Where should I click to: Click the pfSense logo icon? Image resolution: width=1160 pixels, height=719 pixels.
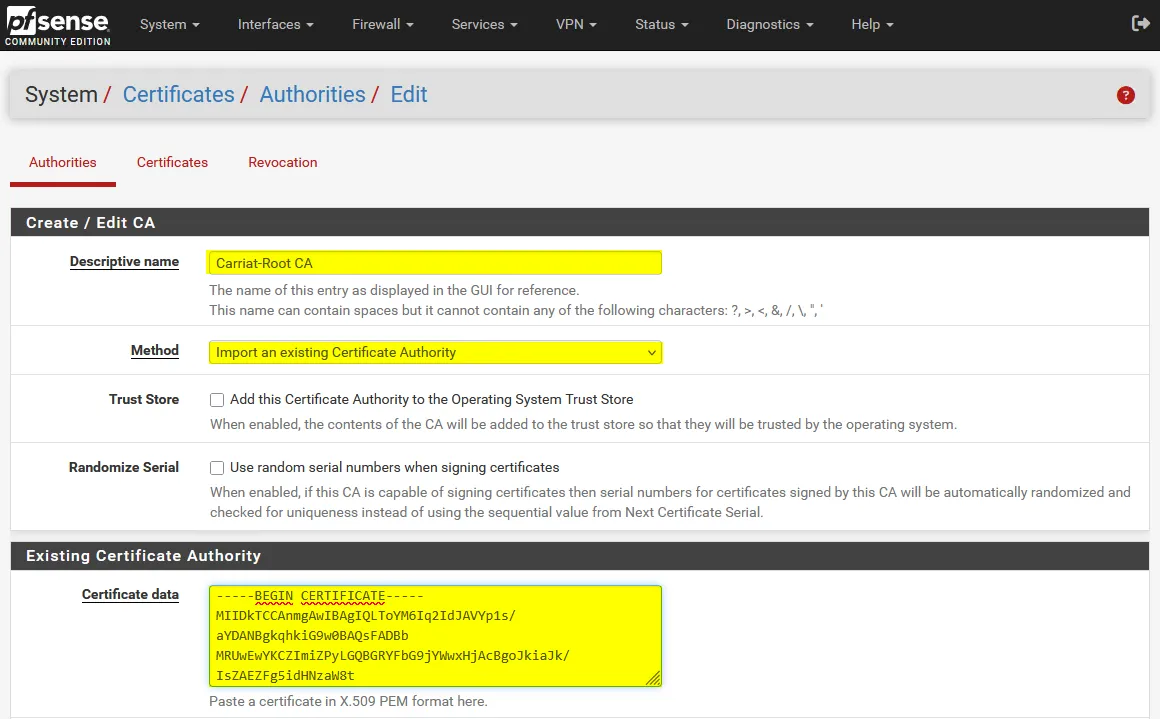[57, 25]
